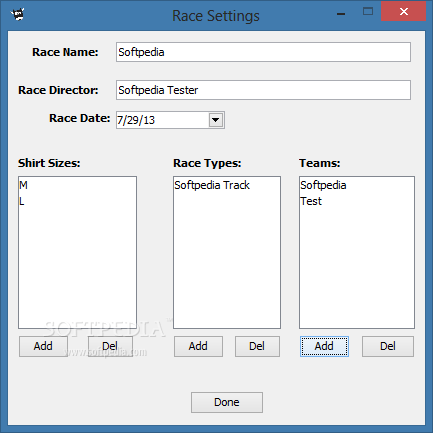This screenshot has width=433, height=433.
Task: Select Softpedia Track race type
Action: [212, 185]
